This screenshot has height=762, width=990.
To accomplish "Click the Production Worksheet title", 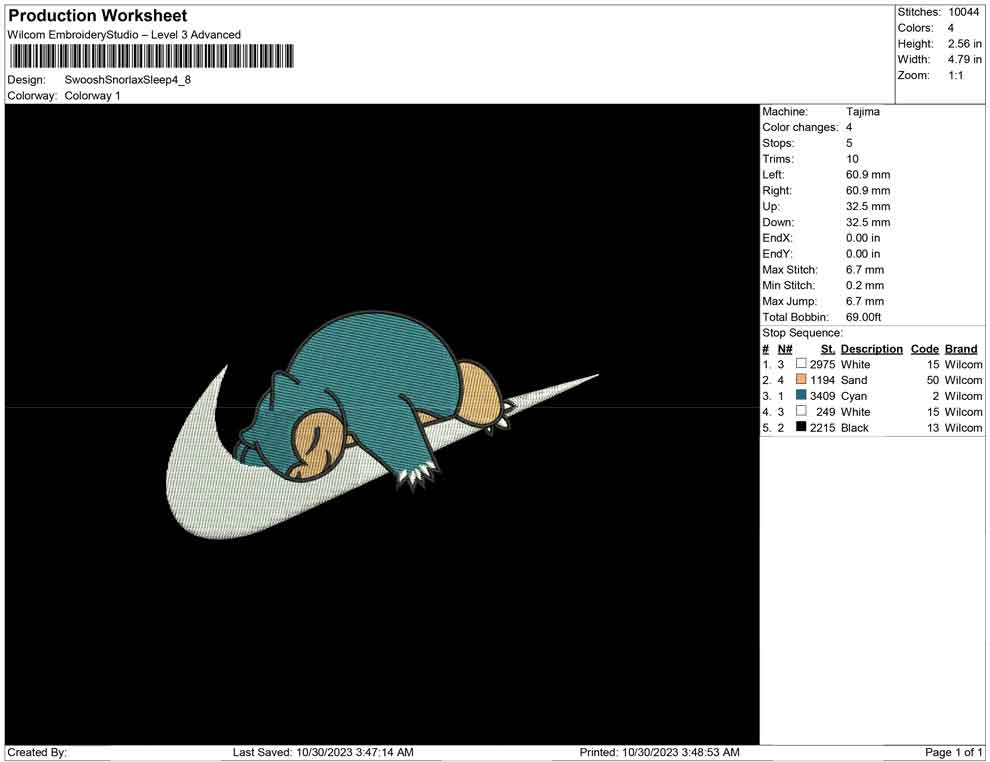I will (x=97, y=16).
